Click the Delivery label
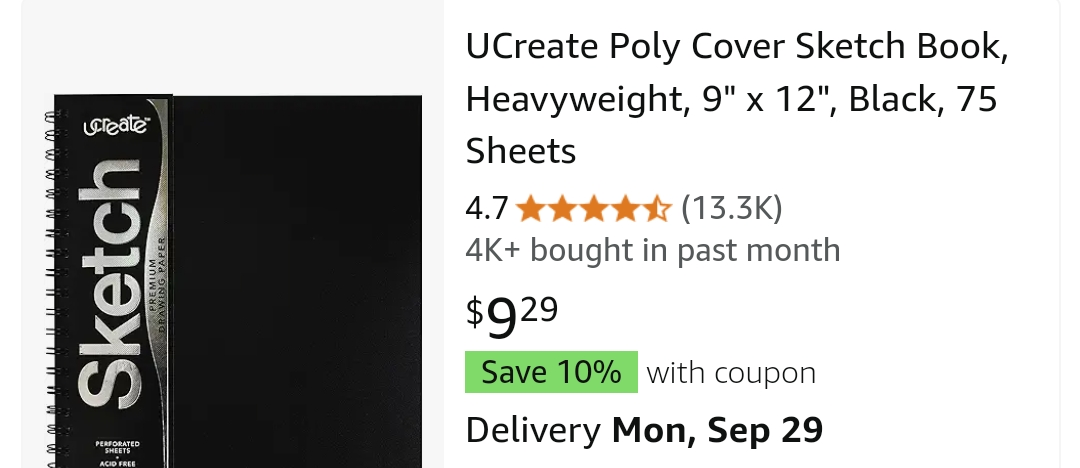This screenshot has height=468, width=1080. [x=533, y=430]
